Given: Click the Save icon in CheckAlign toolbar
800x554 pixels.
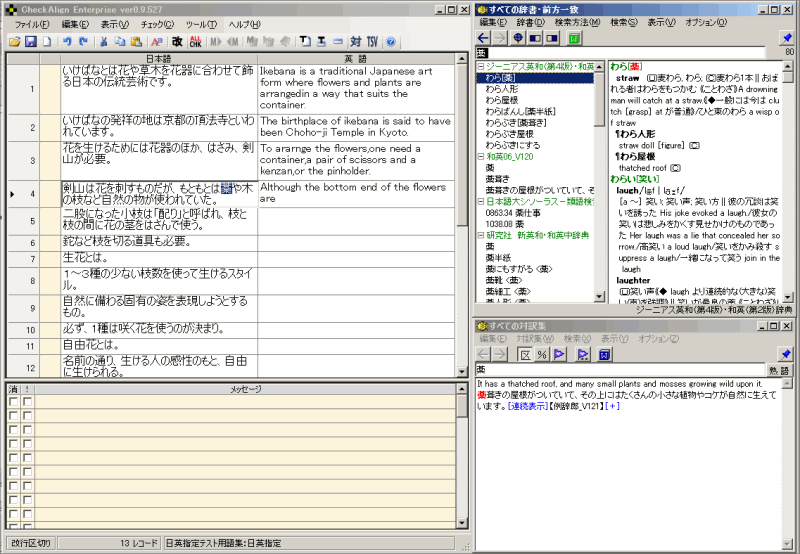Looking at the screenshot, I should (x=31, y=42).
